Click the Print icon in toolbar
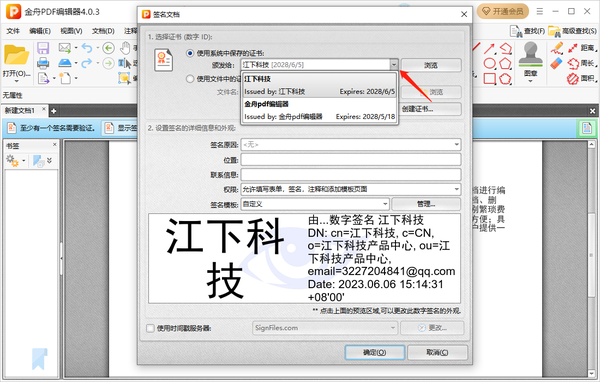 (x=43, y=63)
